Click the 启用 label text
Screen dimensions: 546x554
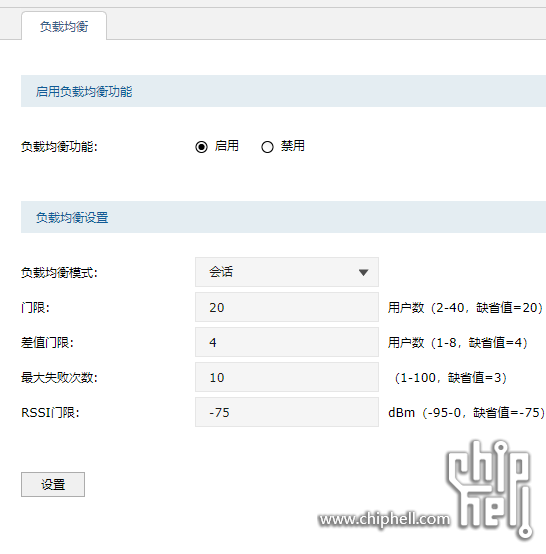pos(227,146)
